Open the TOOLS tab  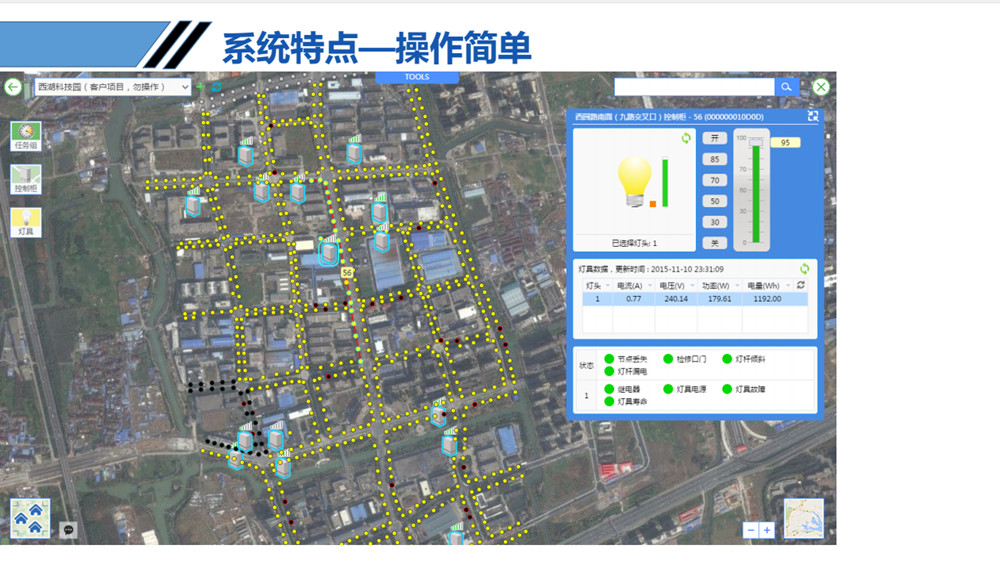(x=417, y=77)
